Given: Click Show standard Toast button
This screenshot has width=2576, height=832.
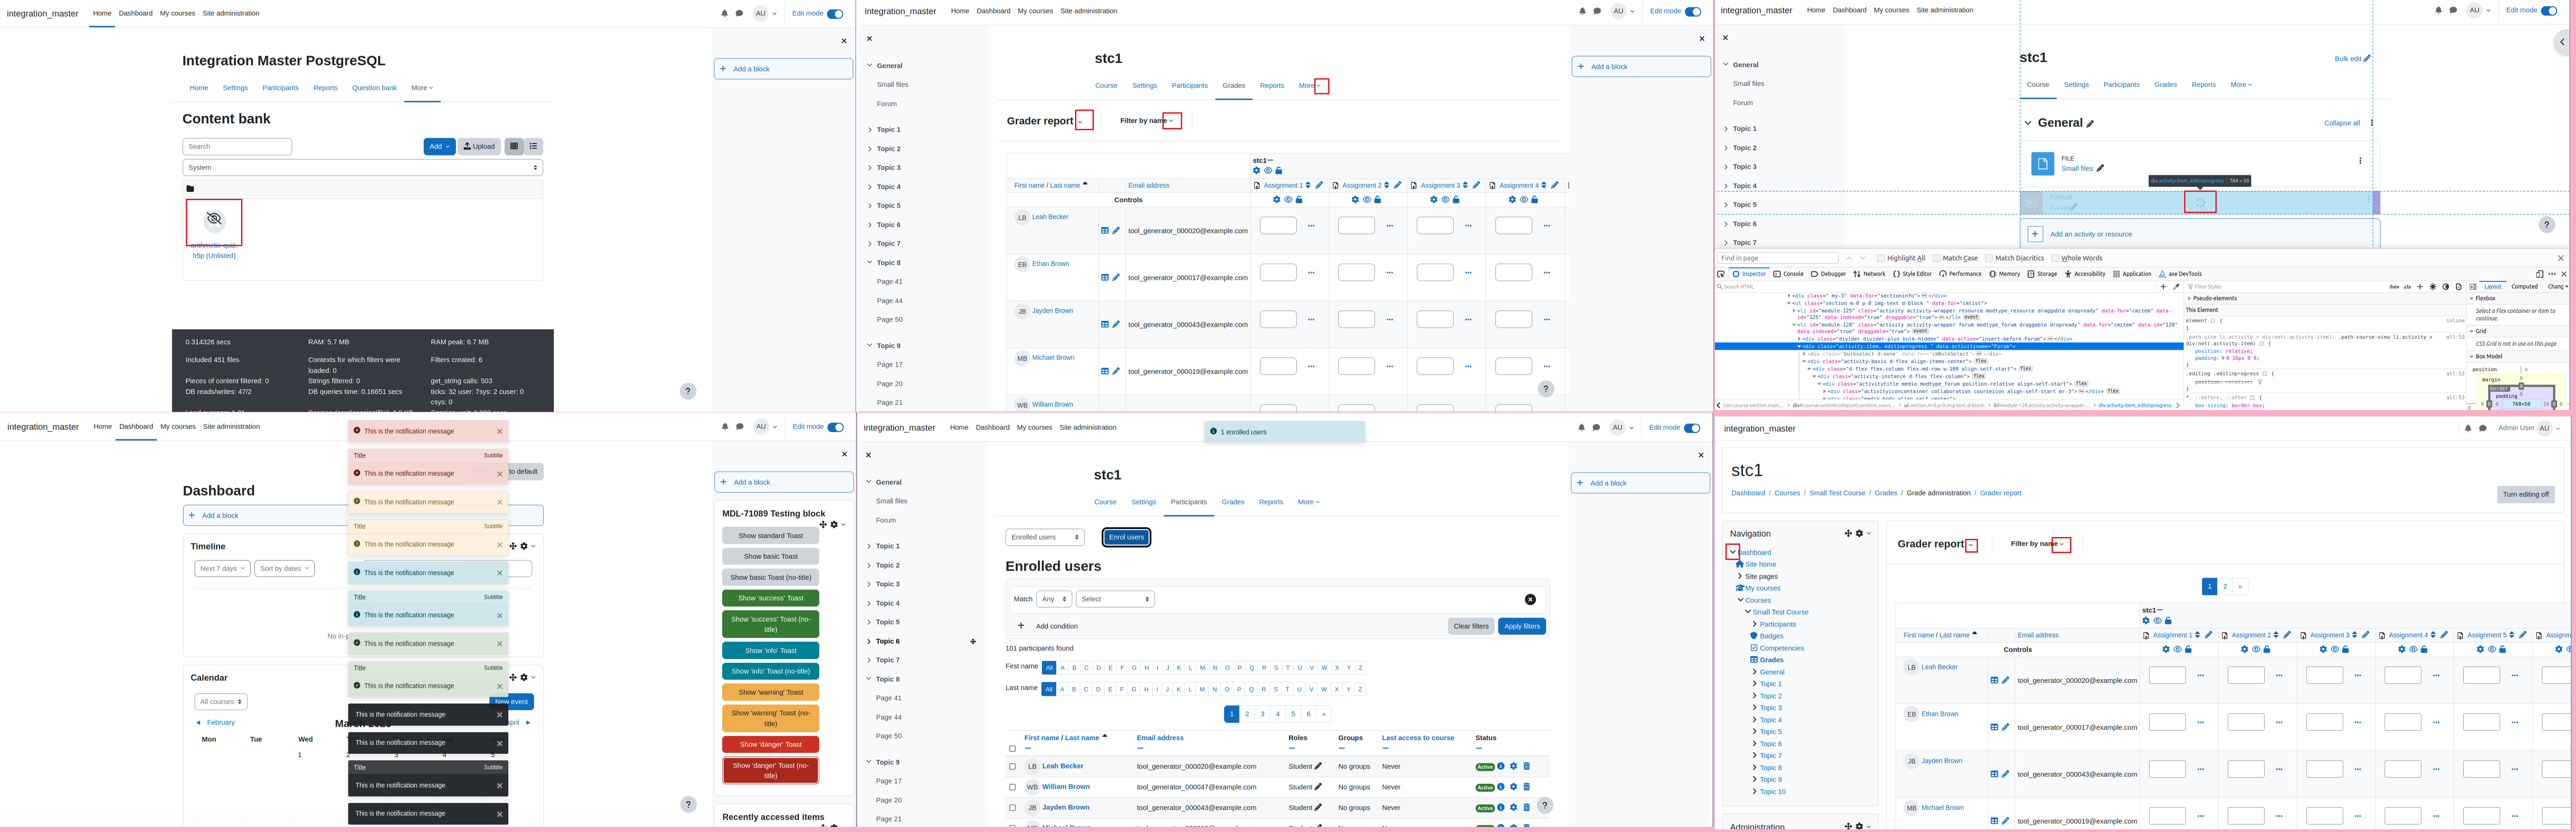Looking at the screenshot, I should [770, 536].
